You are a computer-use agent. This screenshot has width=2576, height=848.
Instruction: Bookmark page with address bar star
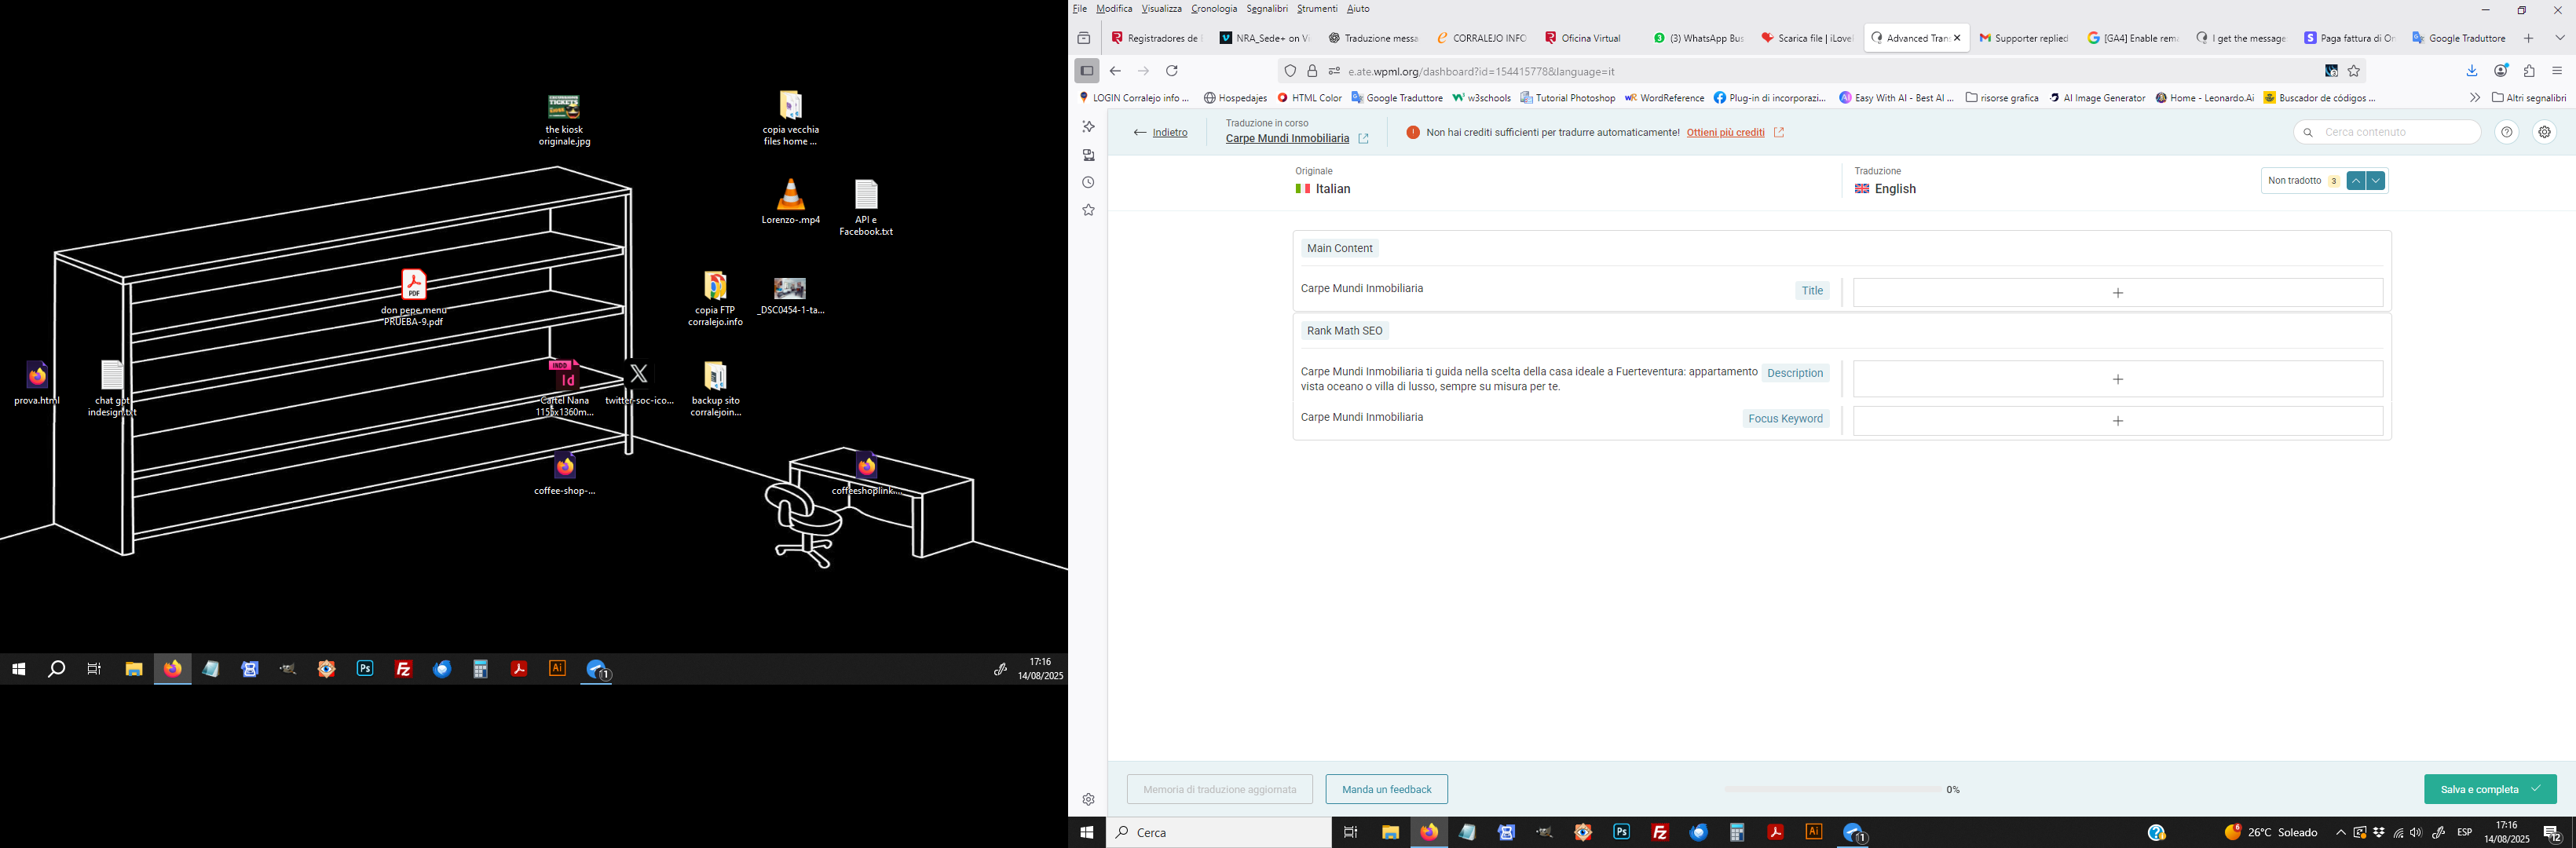coord(2354,71)
